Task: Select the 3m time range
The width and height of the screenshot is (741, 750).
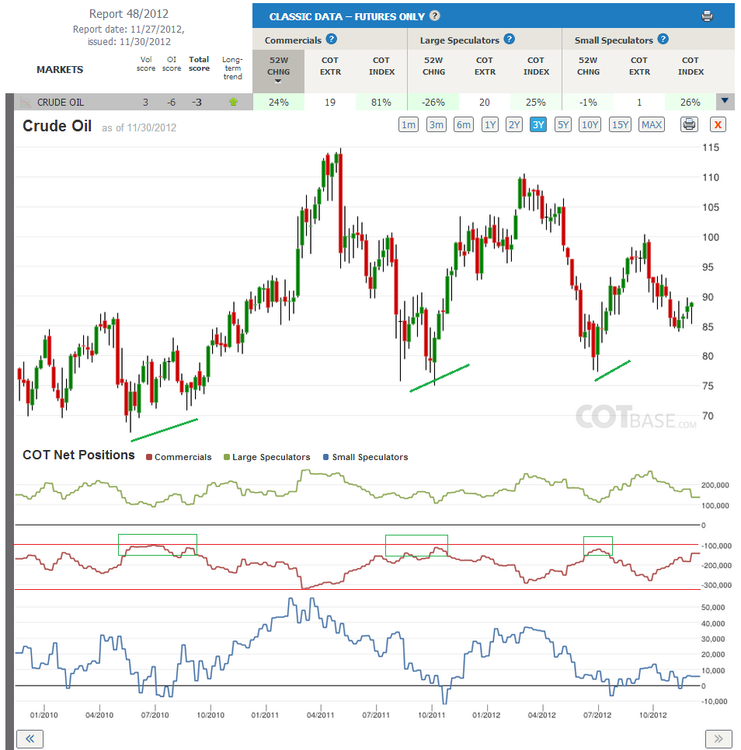Action: 436,125
